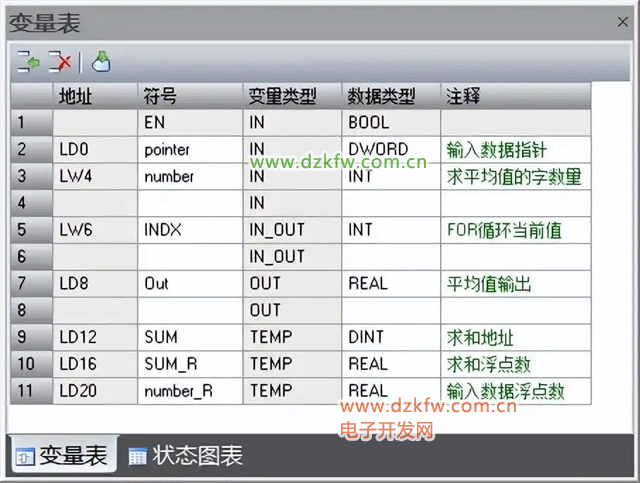This screenshot has height=483, width=640.
Task: Click the DINT data type cell for SUM
Action: [x=391, y=337]
